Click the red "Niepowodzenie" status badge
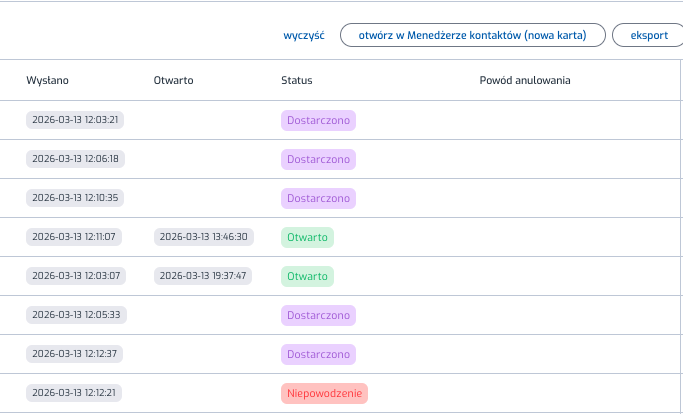 [324, 393]
